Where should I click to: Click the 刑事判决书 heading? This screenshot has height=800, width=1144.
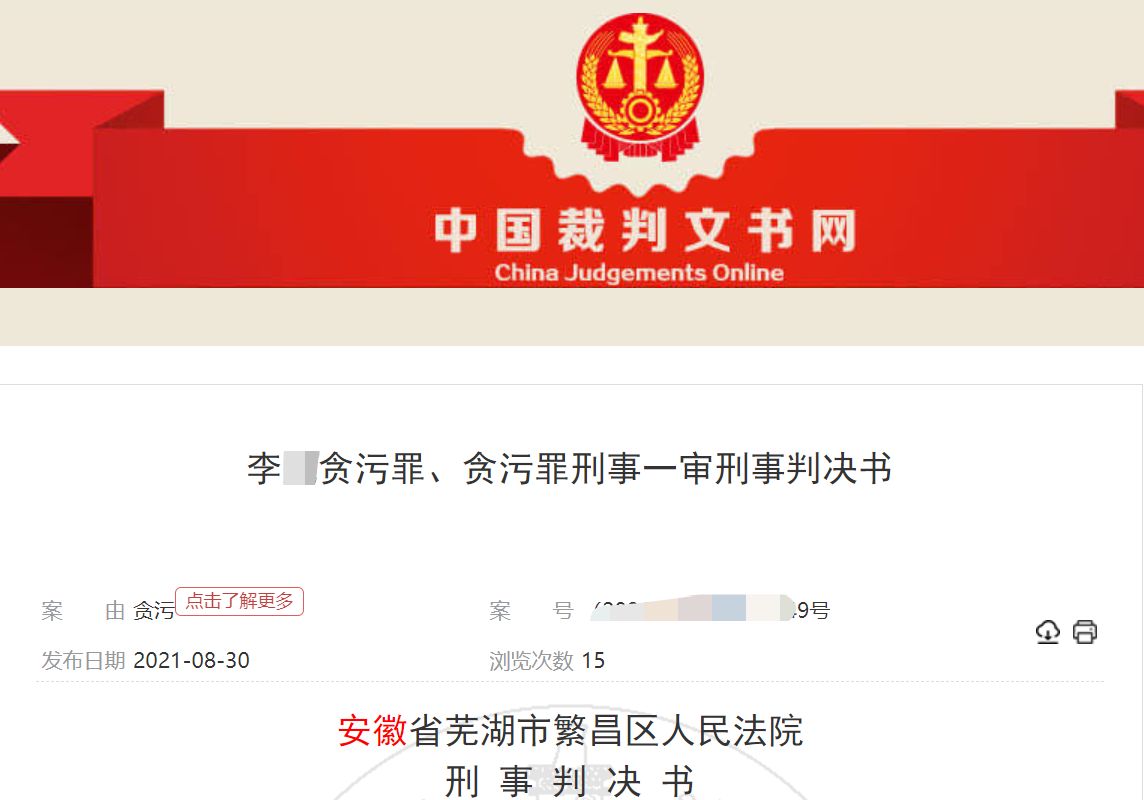pos(570,782)
